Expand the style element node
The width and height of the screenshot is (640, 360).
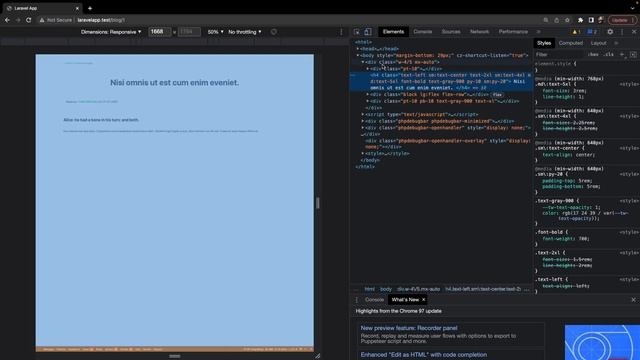[x=363, y=153]
